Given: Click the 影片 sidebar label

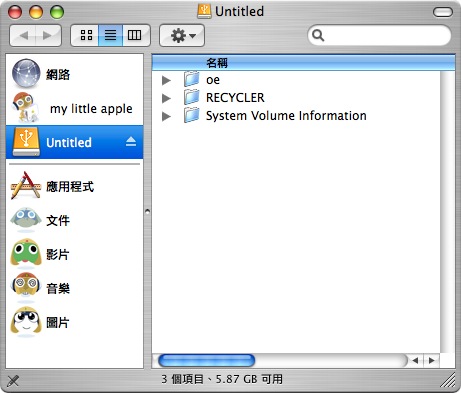Looking at the screenshot, I should 58,254.
